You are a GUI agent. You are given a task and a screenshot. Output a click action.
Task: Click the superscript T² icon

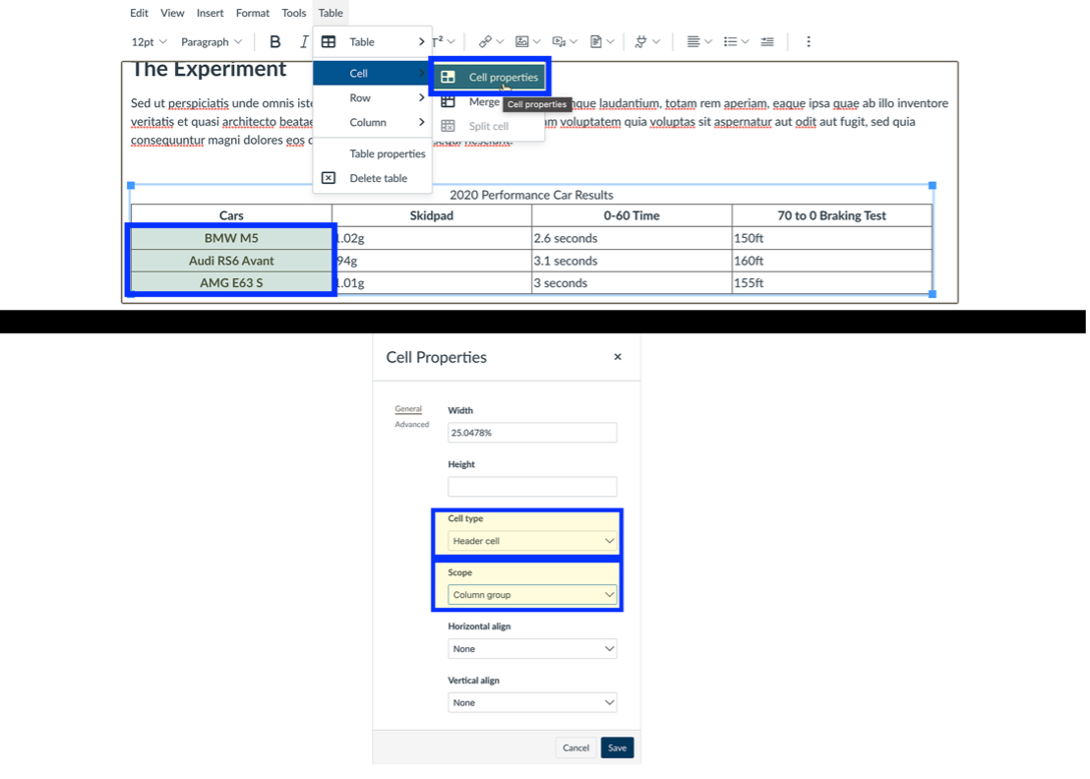pyautogui.click(x=437, y=42)
